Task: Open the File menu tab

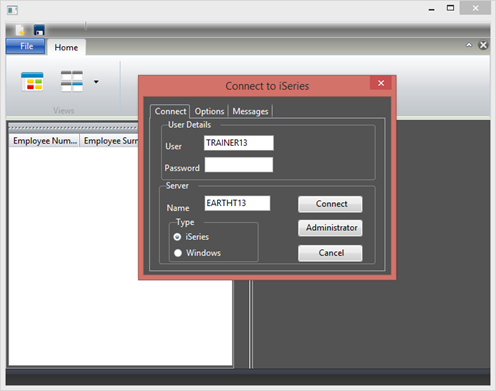Action: point(25,46)
